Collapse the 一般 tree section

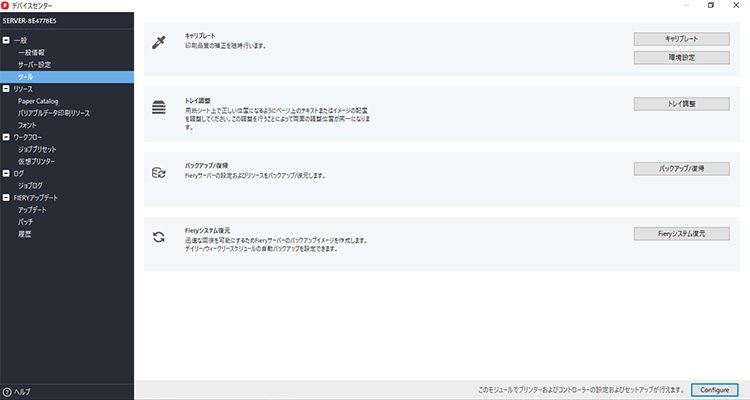[x=6, y=40]
